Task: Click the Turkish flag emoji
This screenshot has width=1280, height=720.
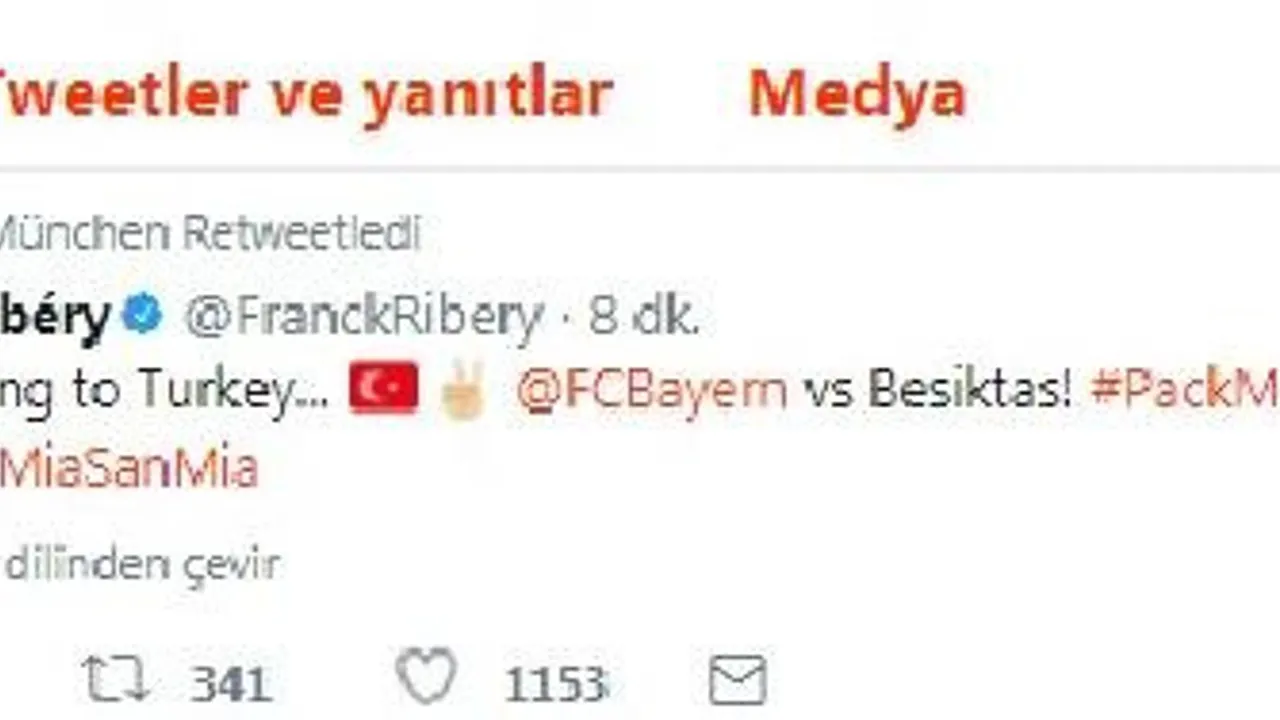Action: 384,390
